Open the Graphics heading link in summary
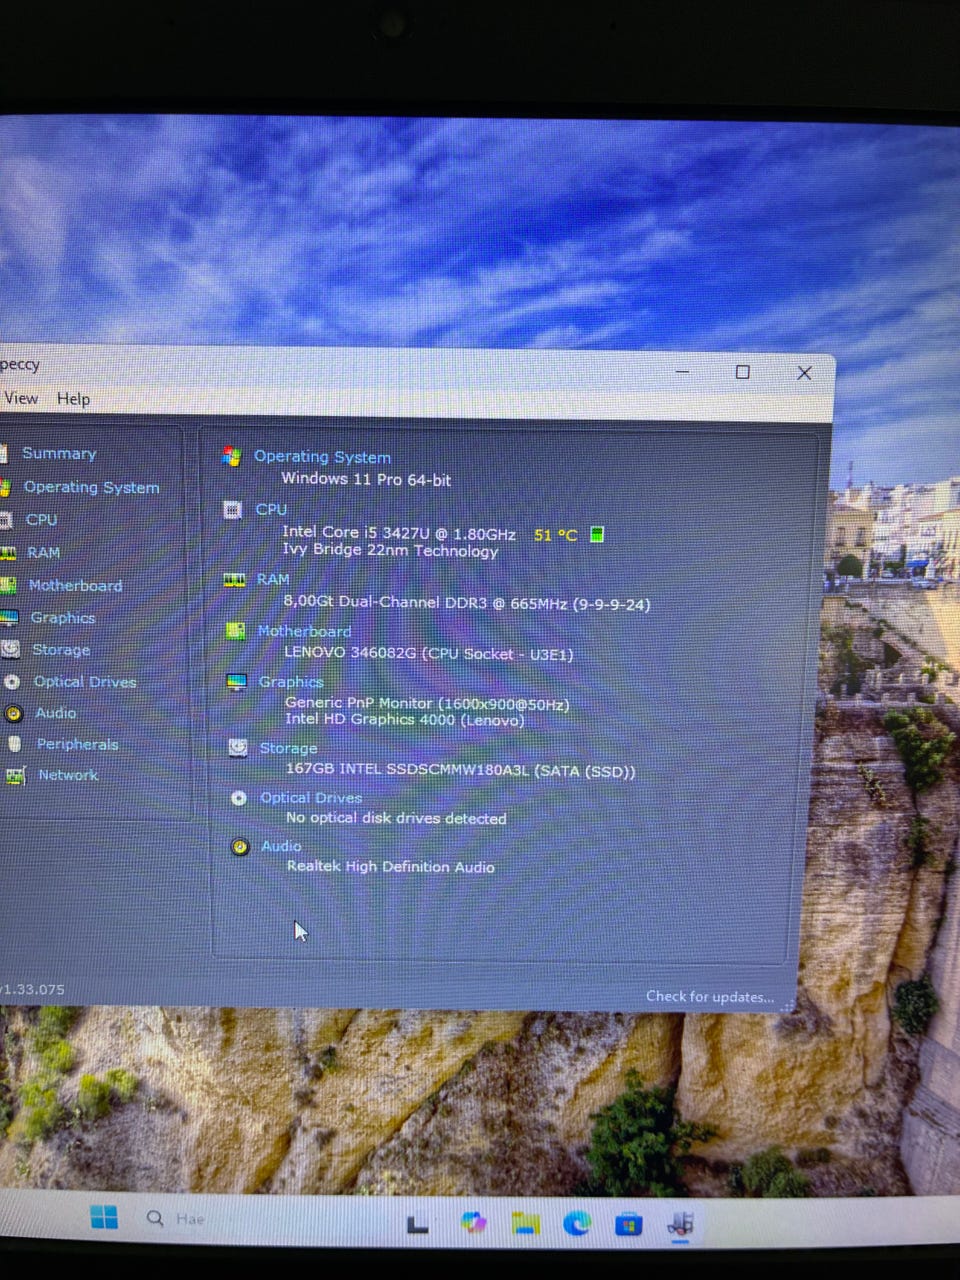 click(x=291, y=682)
